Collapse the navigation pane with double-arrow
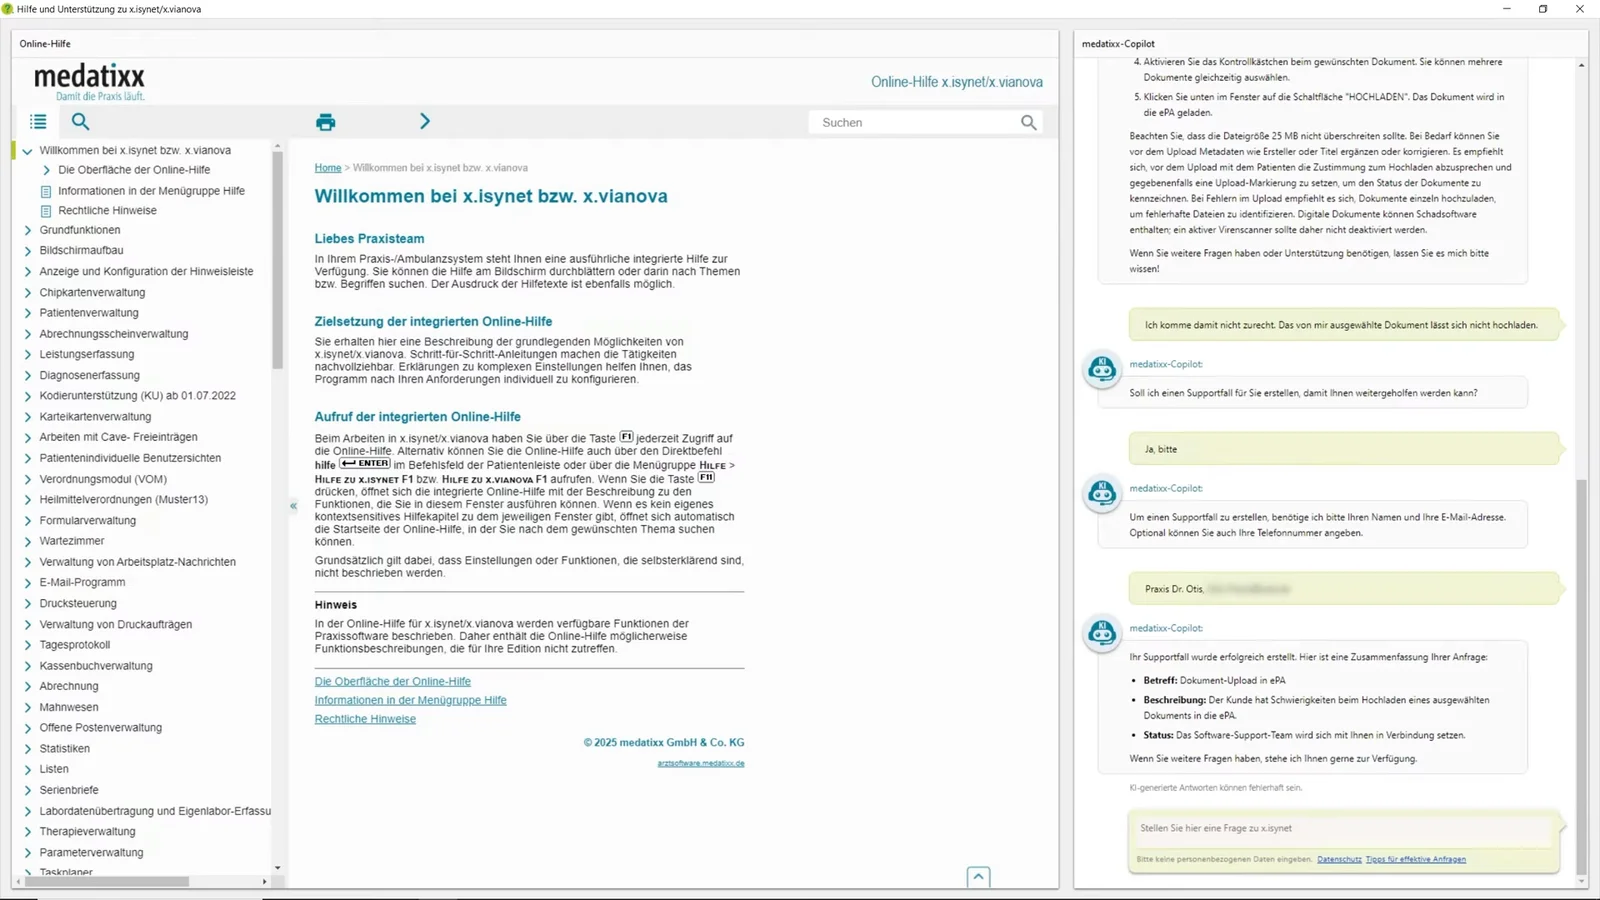Image resolution: width=1600 pixels, height=900 pixels. [293, 506]
